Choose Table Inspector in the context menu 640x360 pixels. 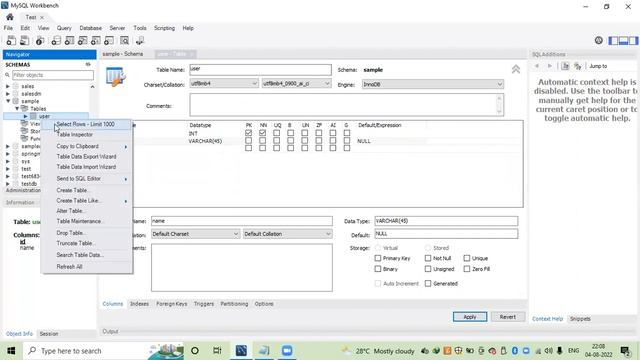[x=88, y=134]
